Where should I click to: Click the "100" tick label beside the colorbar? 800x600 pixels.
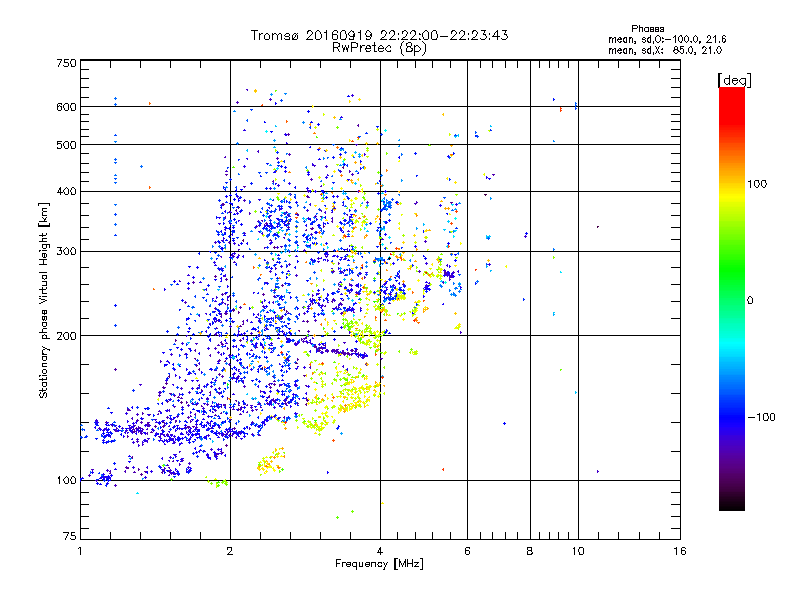pos(757,184)
